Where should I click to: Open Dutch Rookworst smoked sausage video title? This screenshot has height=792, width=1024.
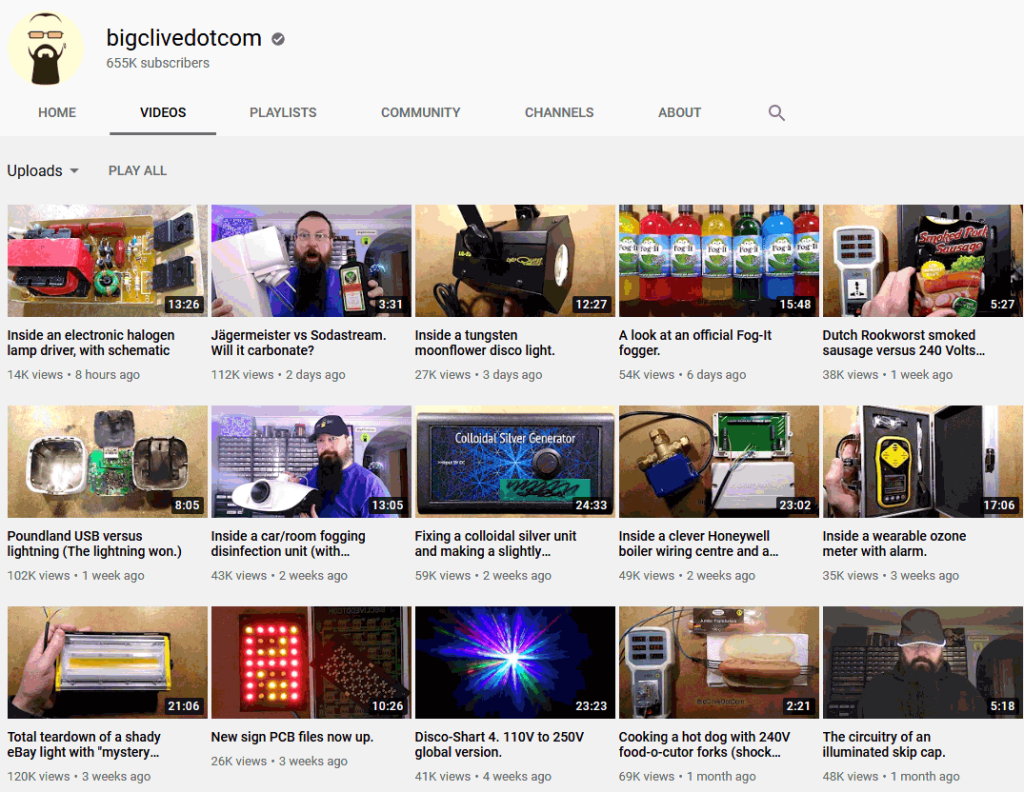pos(904,343)
